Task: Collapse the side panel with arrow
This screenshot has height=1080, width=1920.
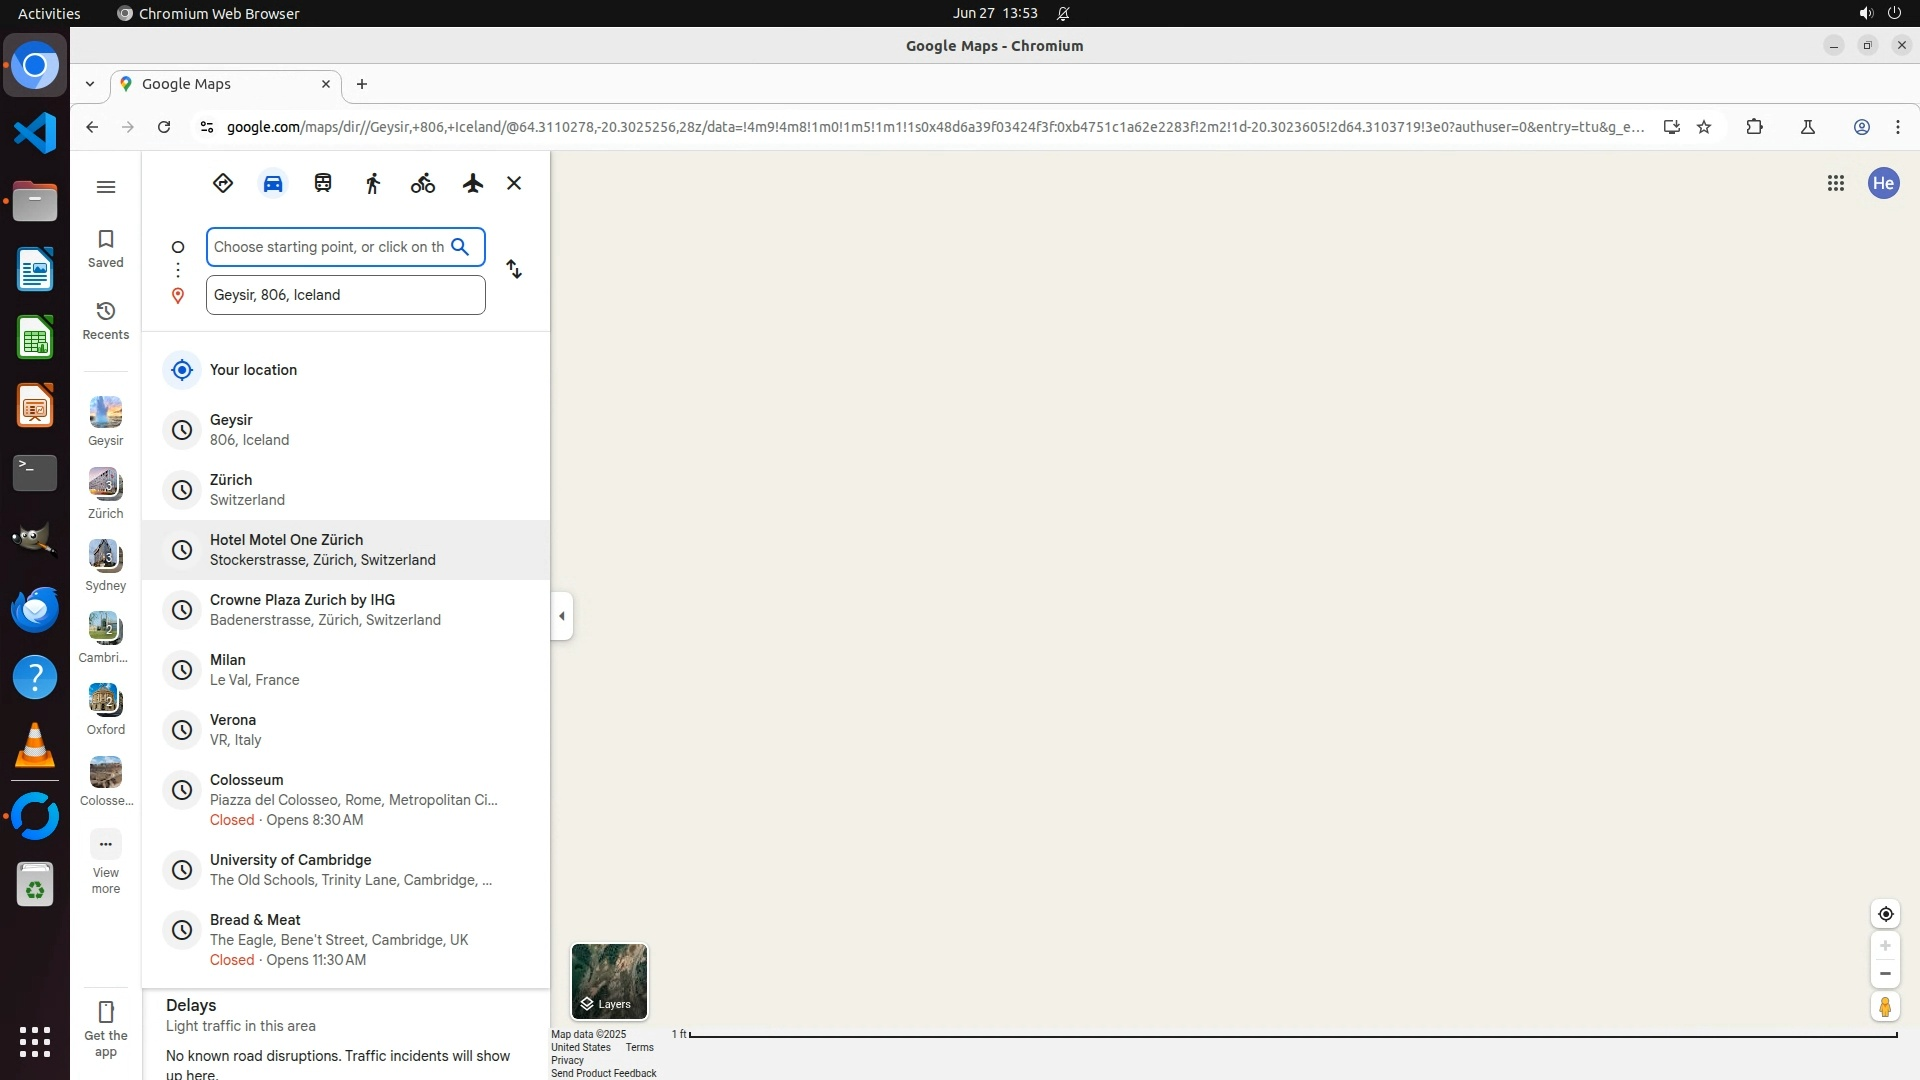Action: 562,616
